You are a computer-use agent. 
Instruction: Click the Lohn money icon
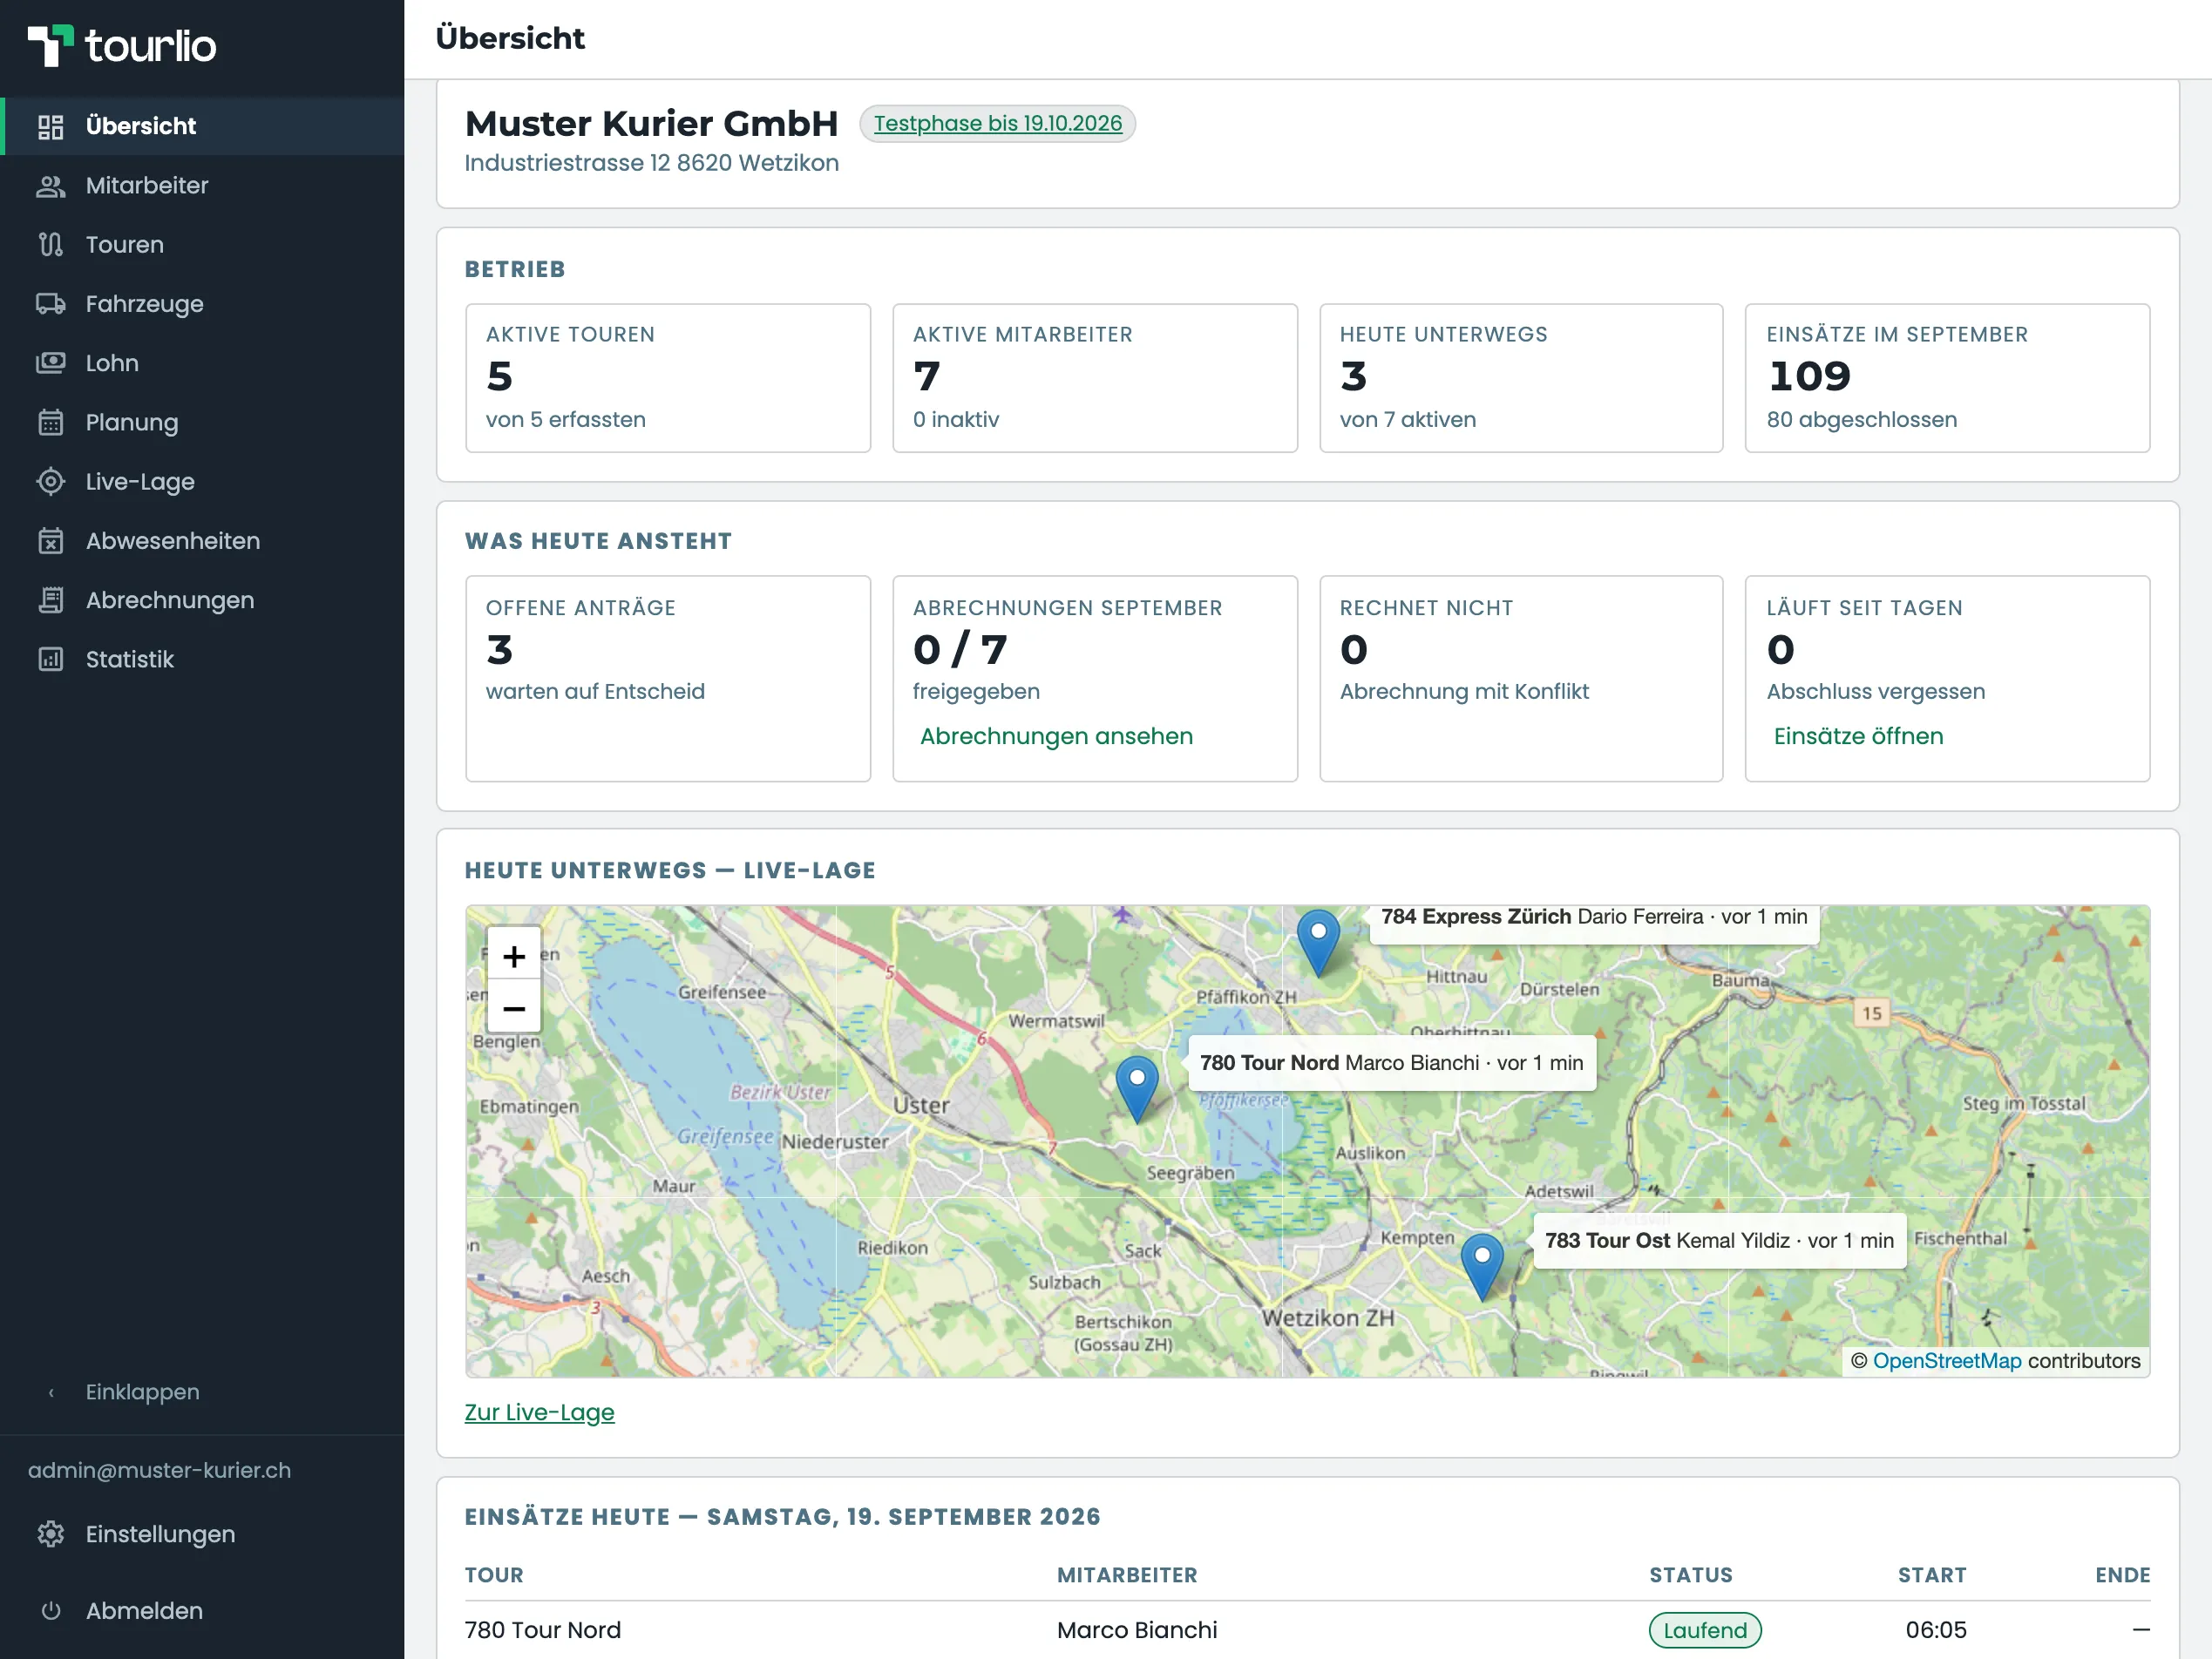50,363
